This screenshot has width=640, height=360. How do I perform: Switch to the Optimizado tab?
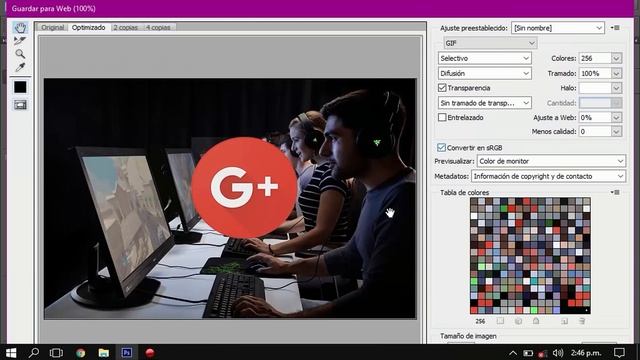pos(89,27)
